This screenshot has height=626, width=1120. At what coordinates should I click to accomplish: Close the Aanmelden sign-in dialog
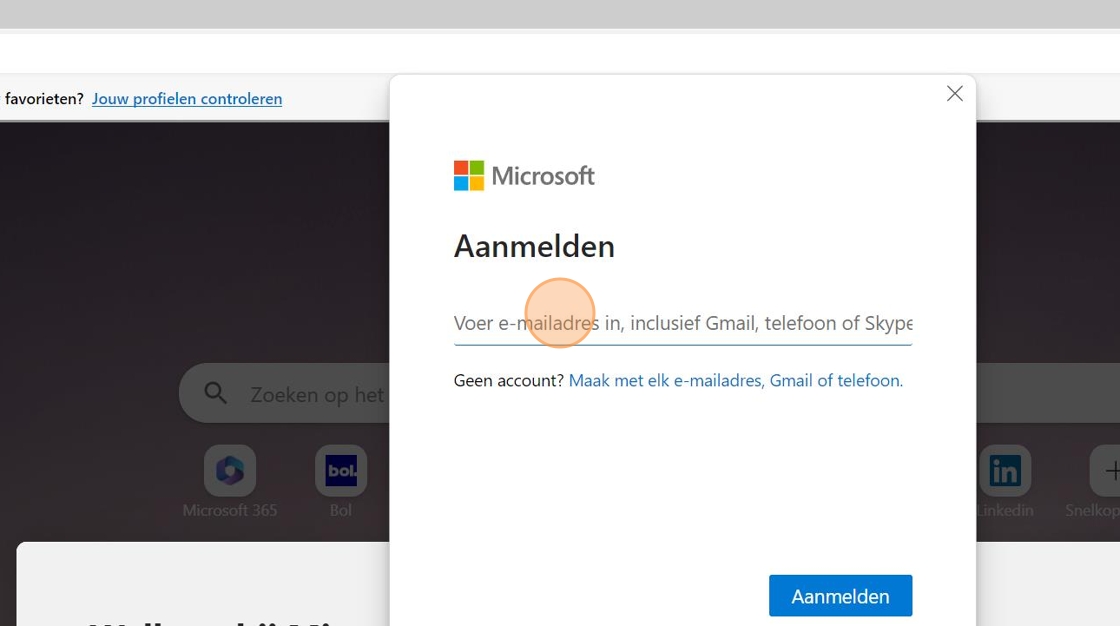(955, 93)
